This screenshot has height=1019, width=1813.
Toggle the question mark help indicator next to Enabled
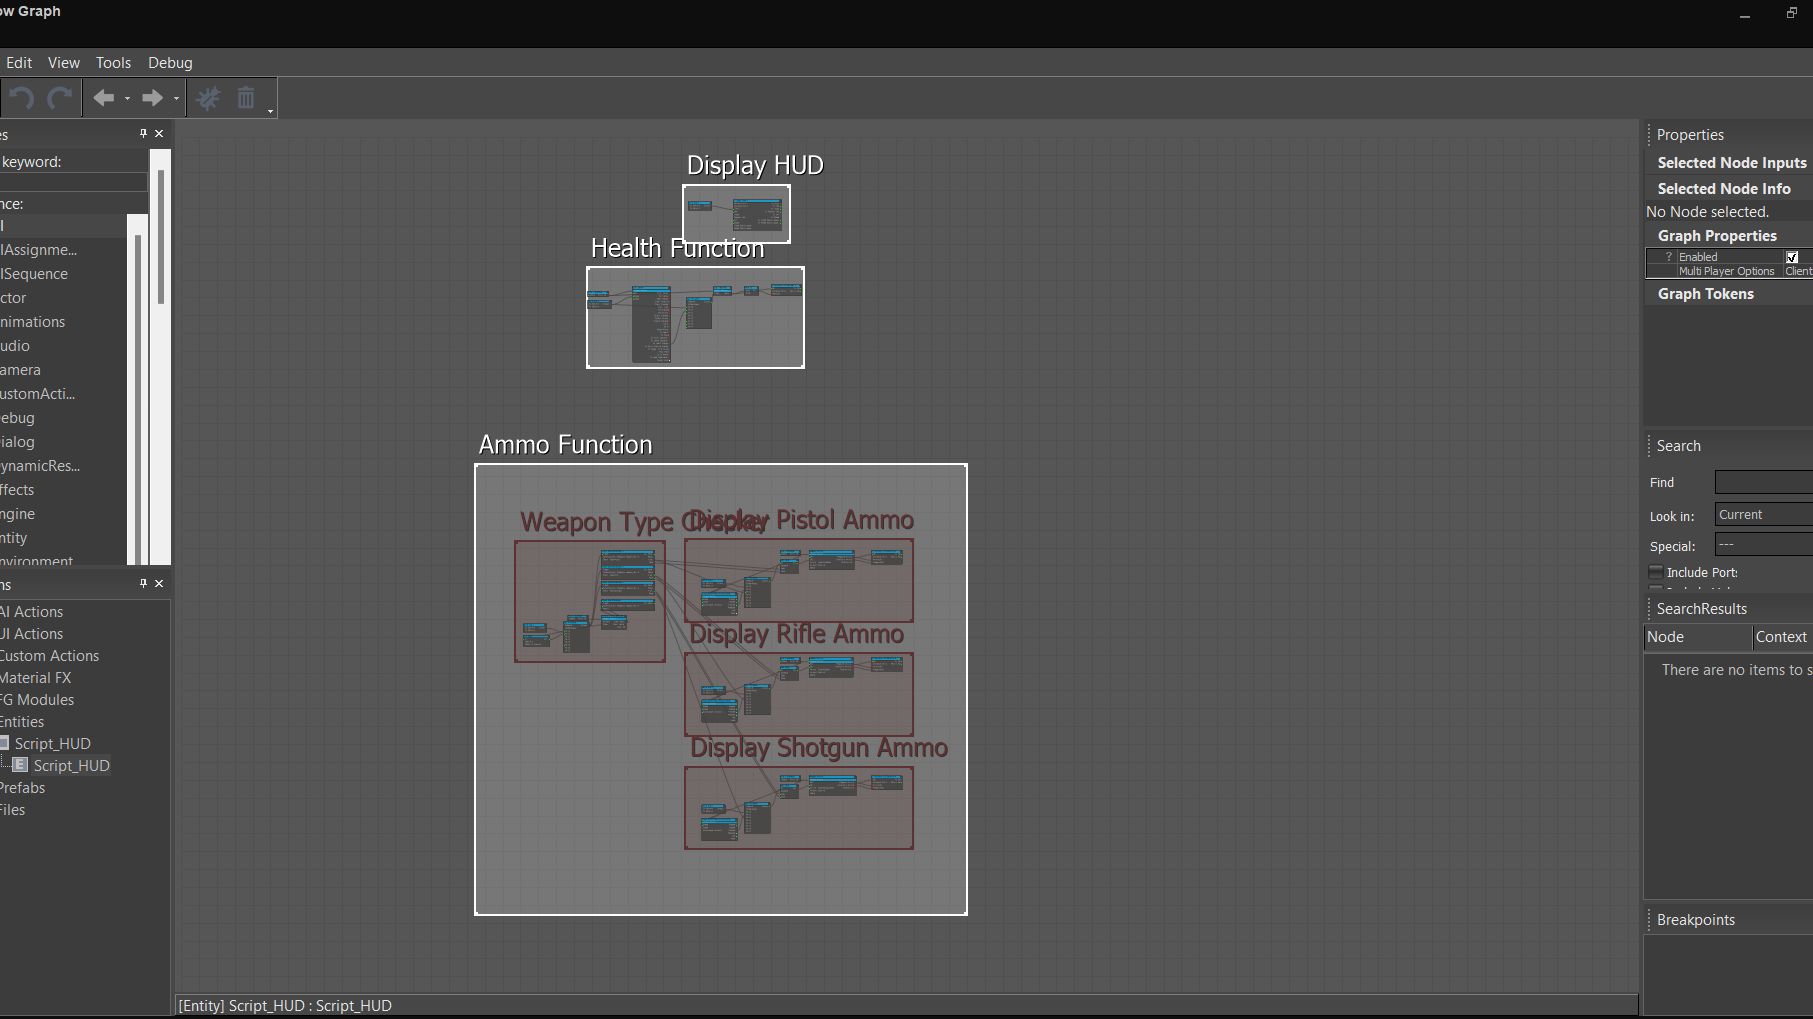[x=1668, y=256]
